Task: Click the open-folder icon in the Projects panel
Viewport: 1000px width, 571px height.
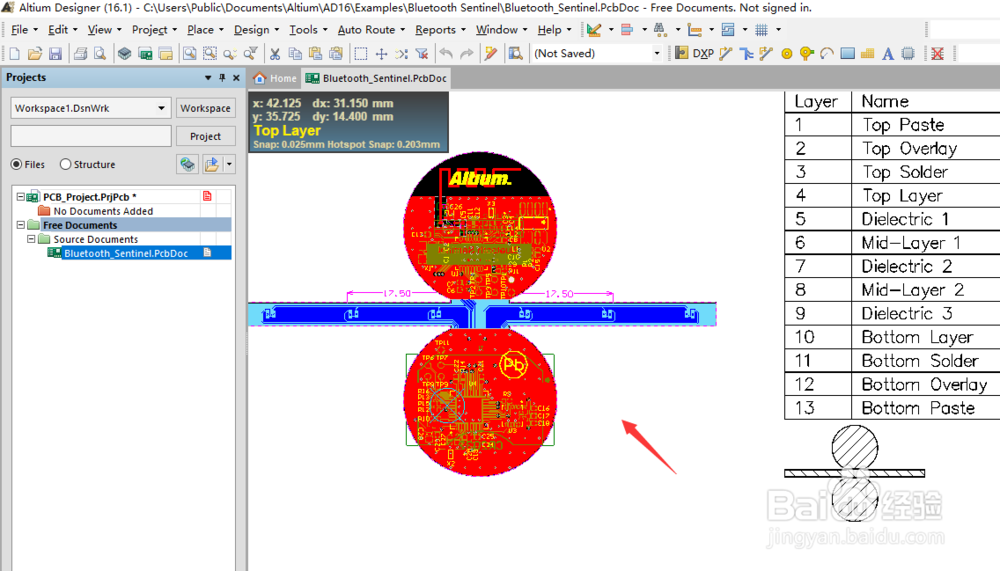Action: pos(212,165)
